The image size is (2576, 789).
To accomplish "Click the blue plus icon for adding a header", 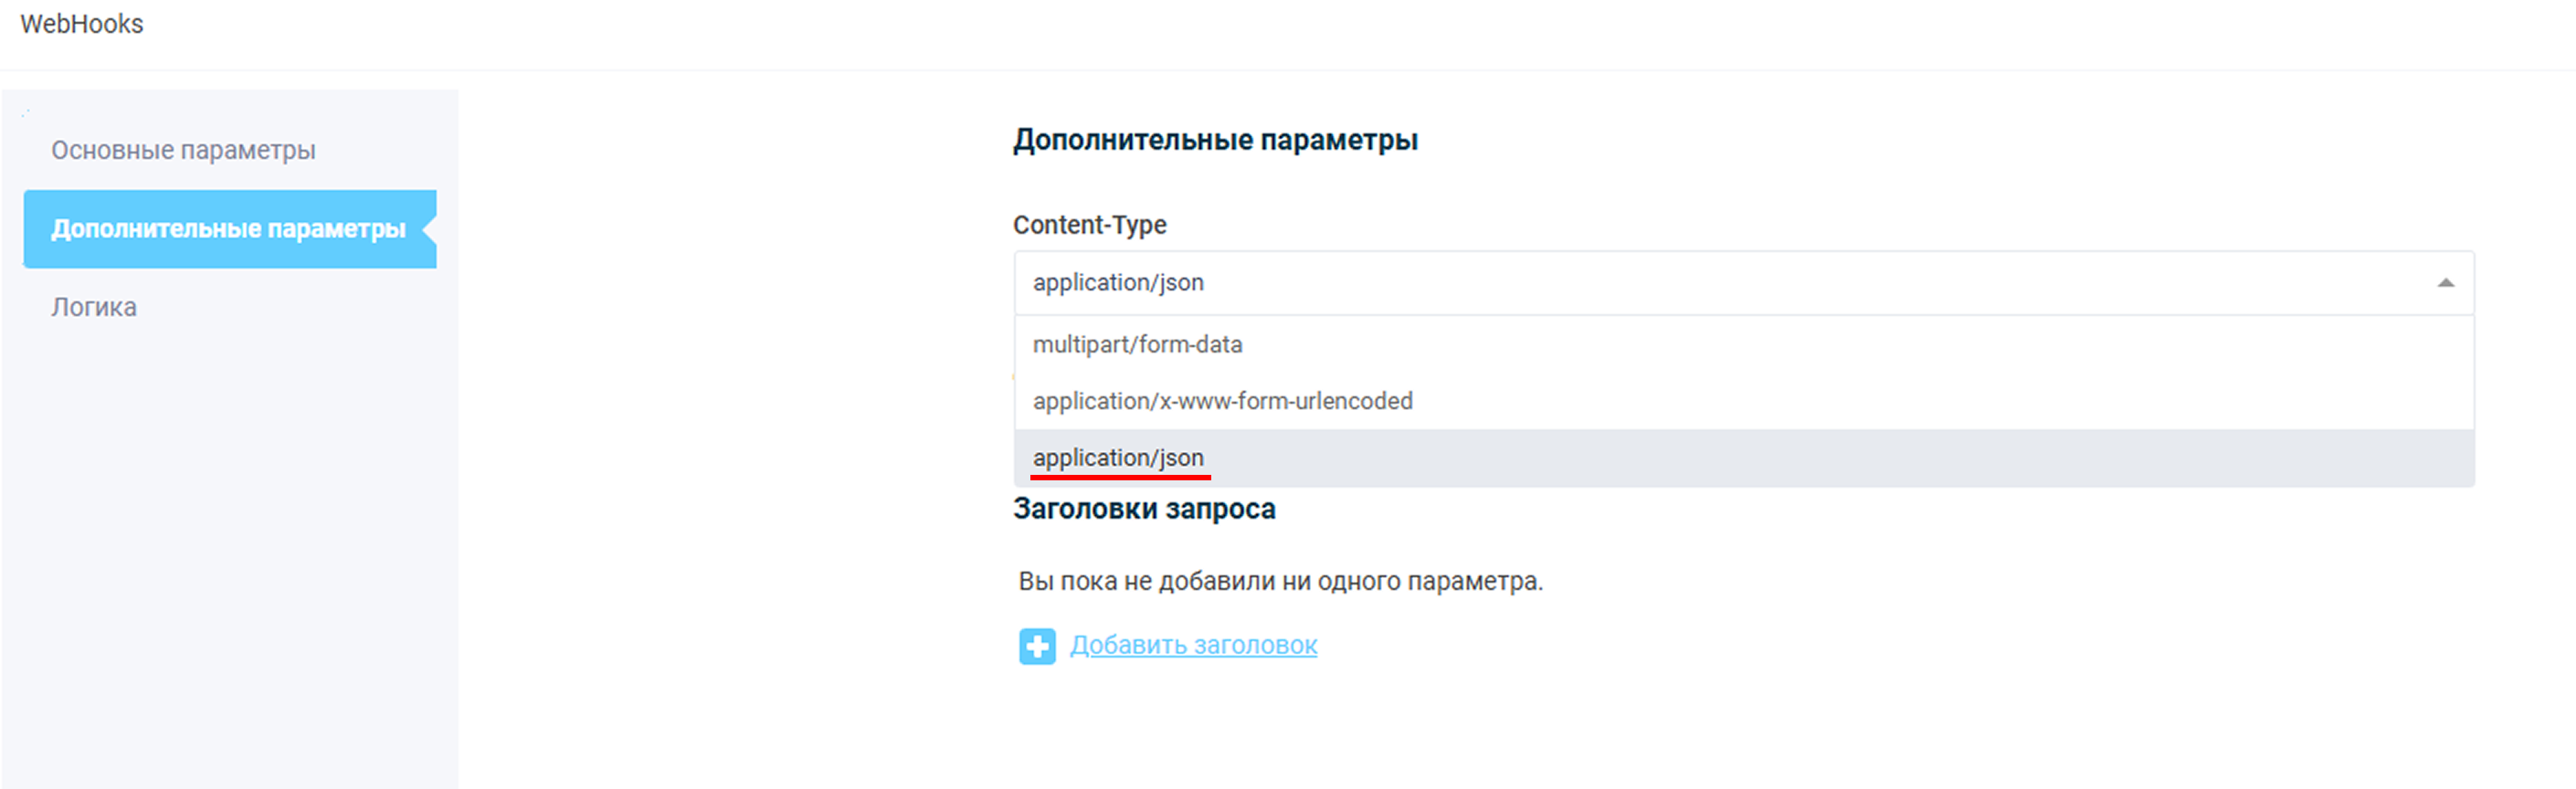I will tap(1036, 646).
